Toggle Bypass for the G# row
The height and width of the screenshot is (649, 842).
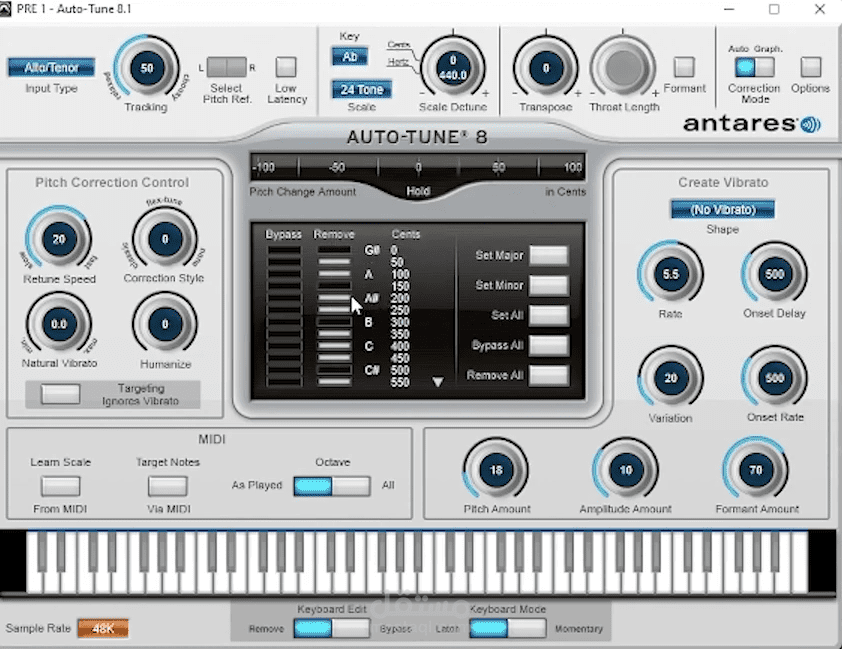pos(284,250)
